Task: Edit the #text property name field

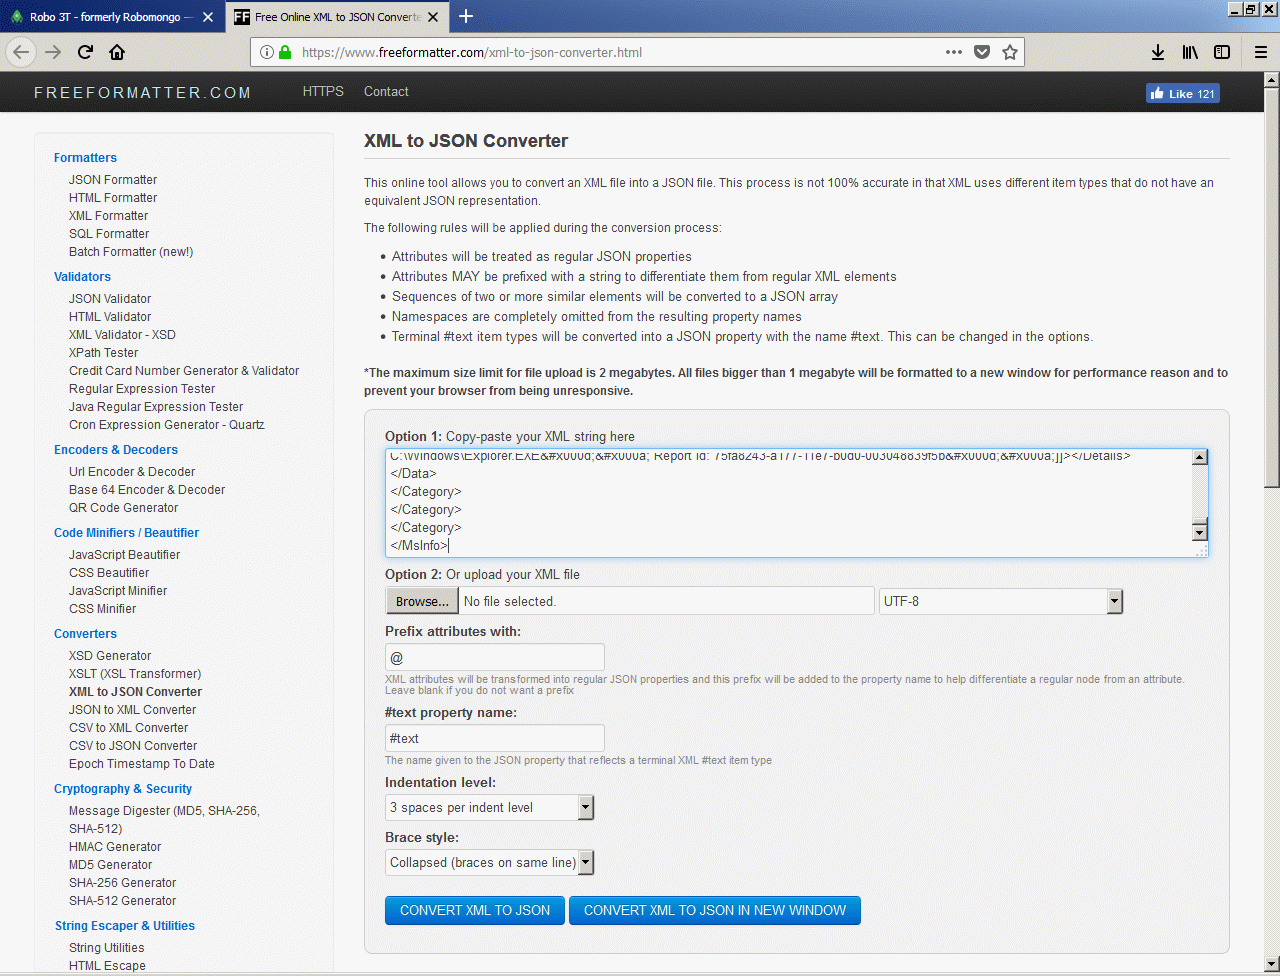Action: click(x=495, y=738)
